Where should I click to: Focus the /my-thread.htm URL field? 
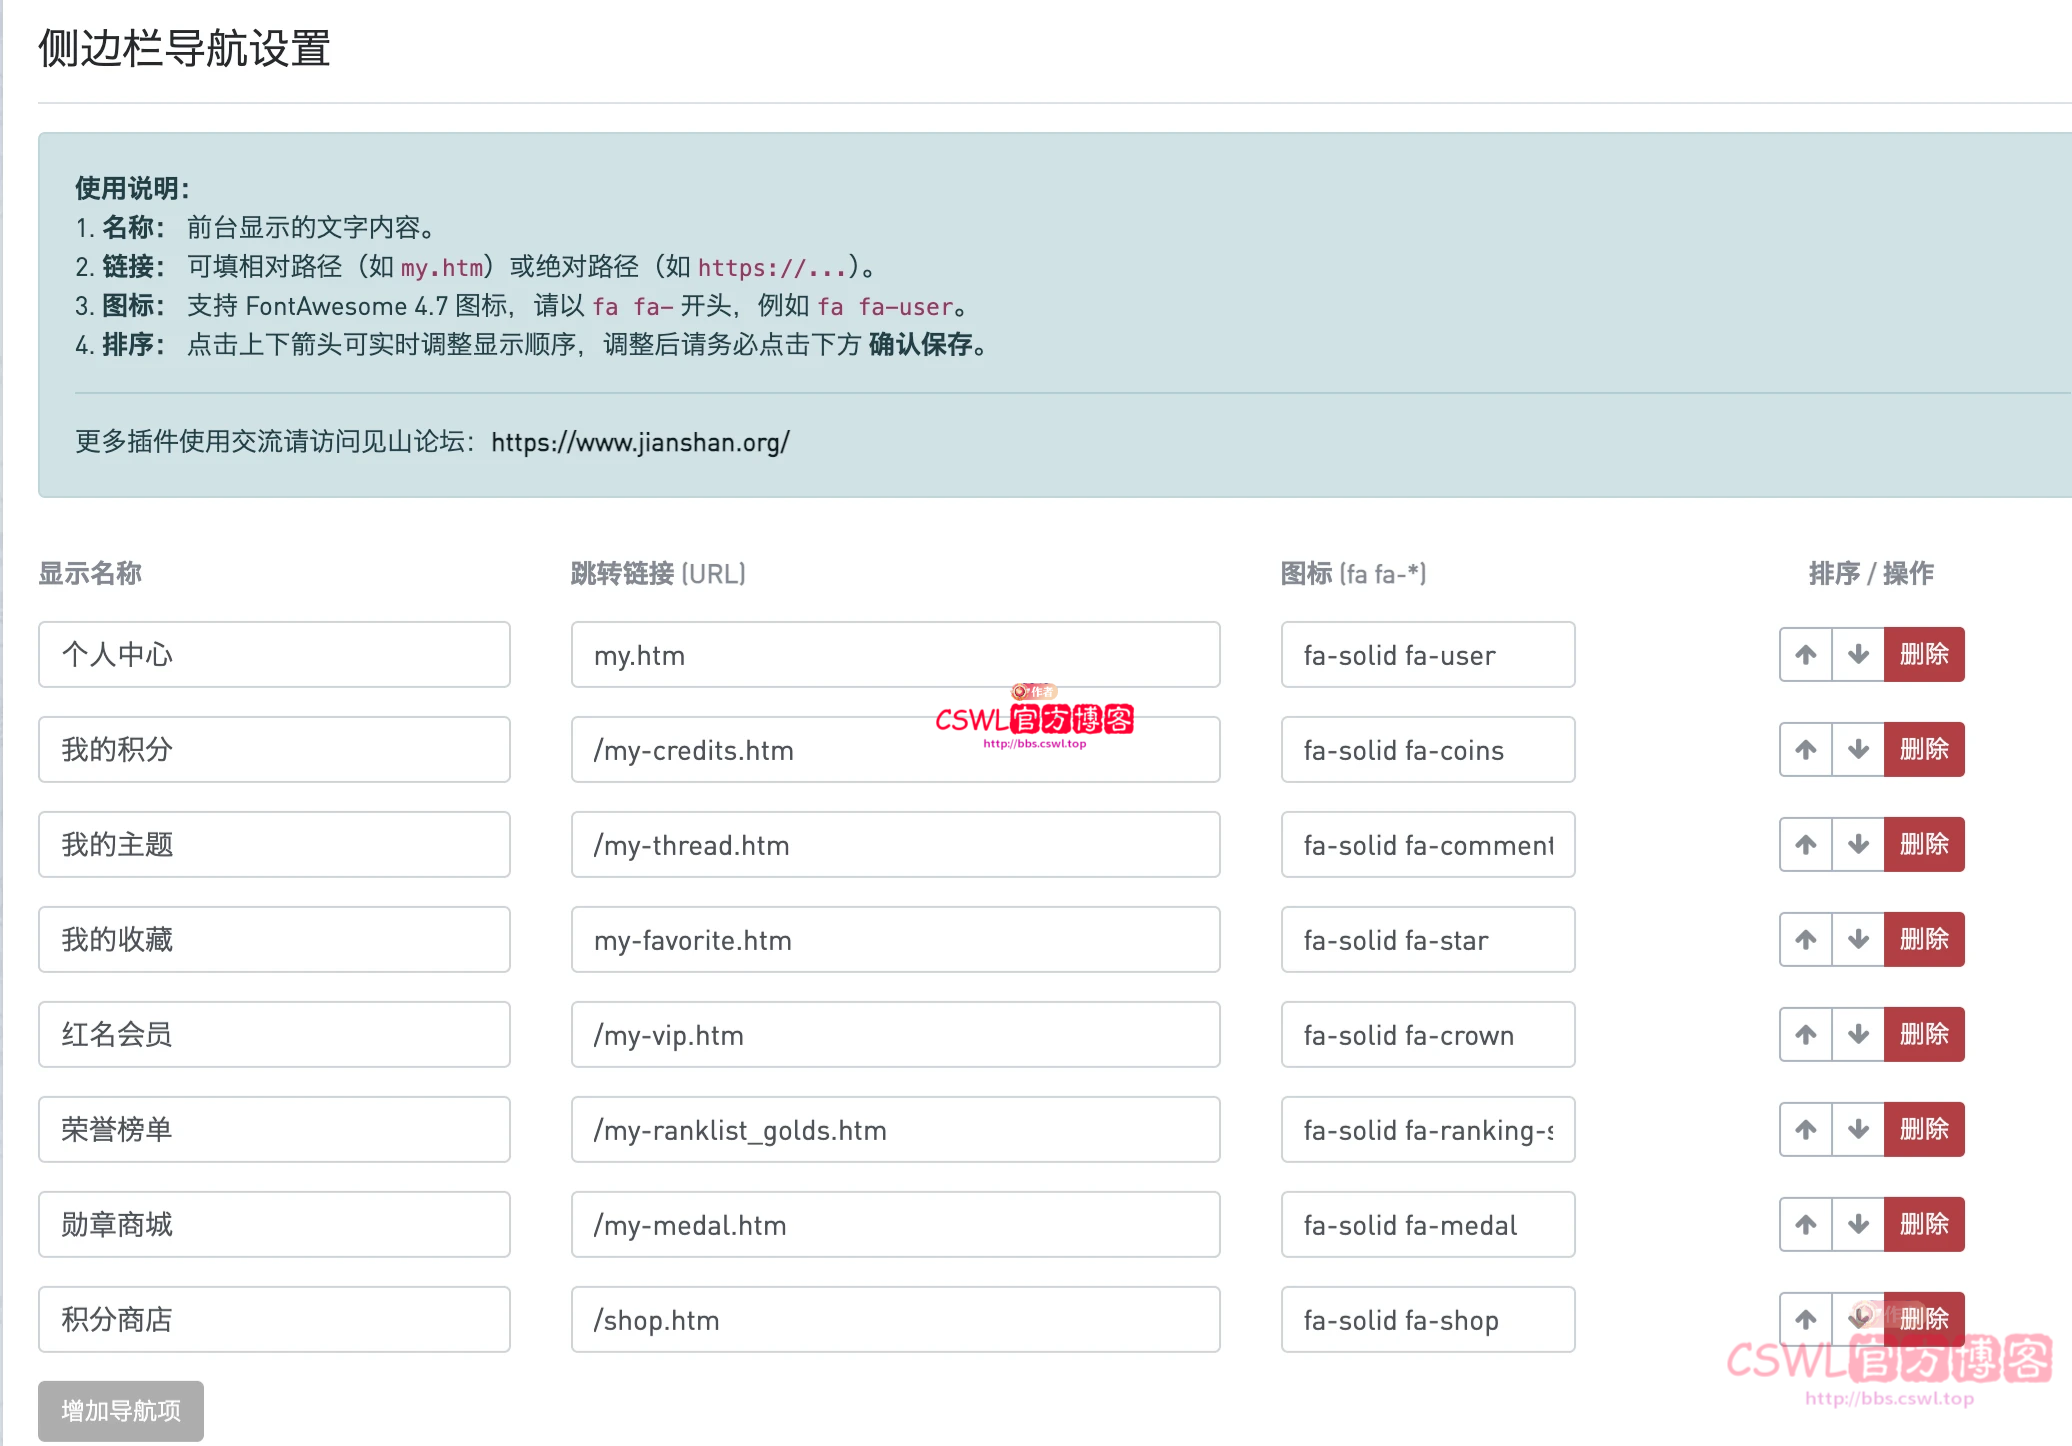(895, 845)
